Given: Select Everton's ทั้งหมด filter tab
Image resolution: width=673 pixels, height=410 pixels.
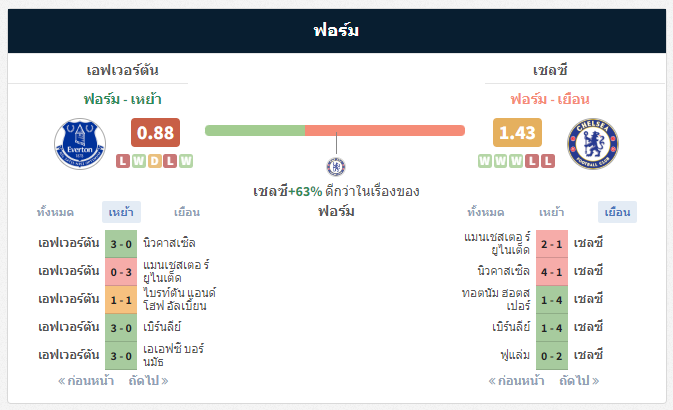Looking at the screenshot, I should coord(55,212).
